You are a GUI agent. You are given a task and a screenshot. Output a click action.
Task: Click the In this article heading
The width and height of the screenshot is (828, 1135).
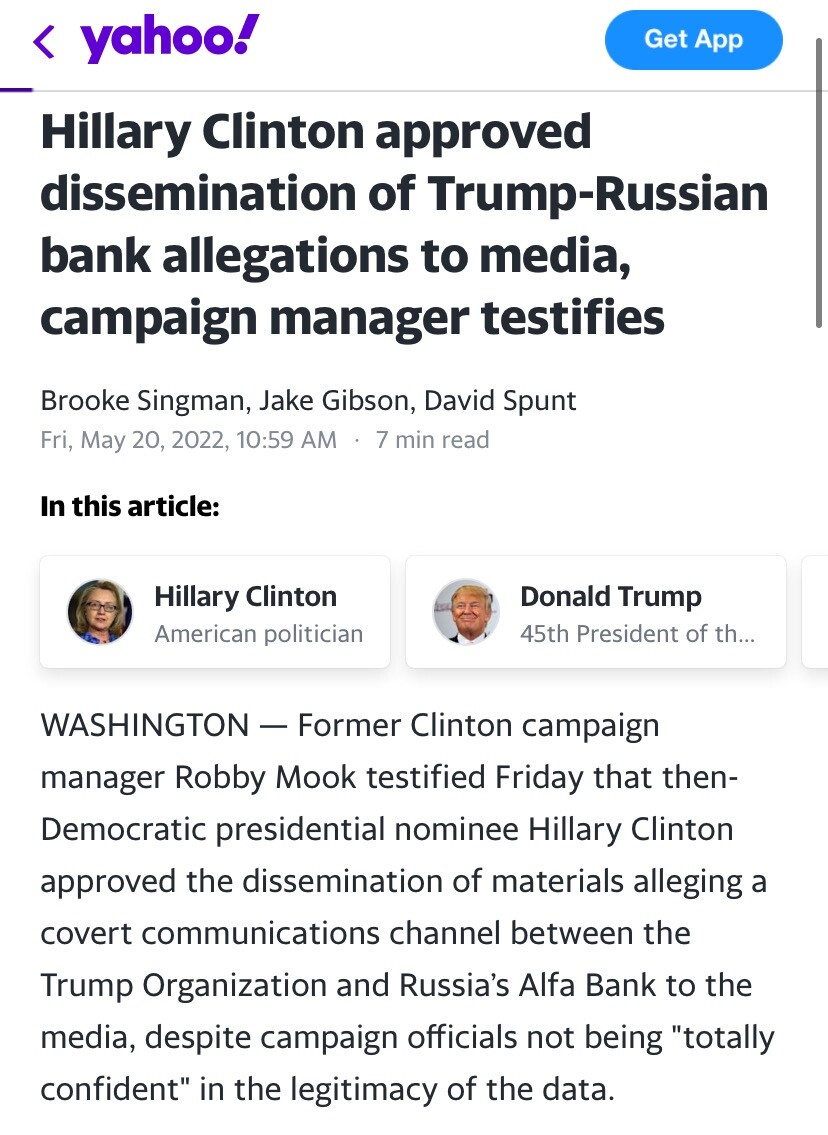[130, 506]
